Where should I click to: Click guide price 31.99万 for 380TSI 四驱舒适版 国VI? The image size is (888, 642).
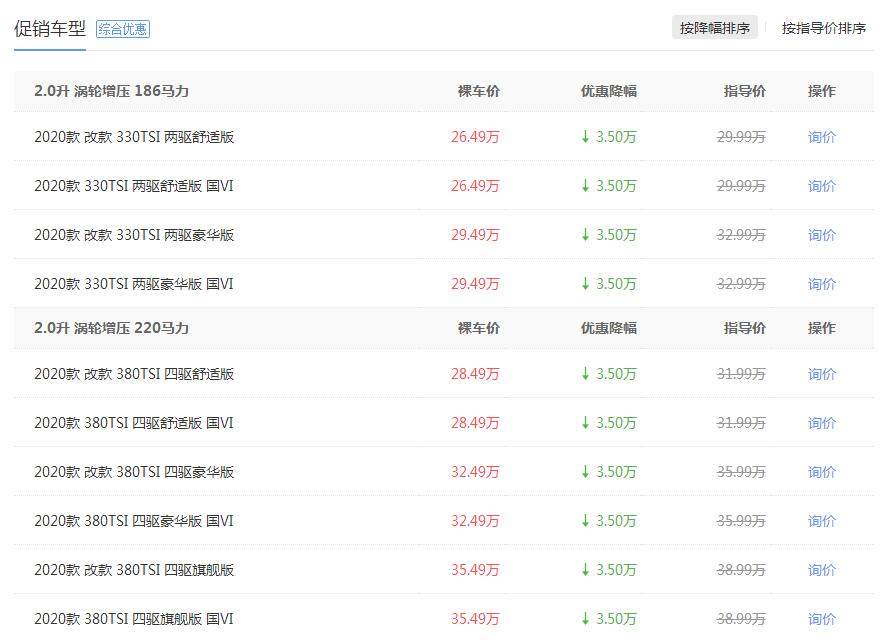741,423
